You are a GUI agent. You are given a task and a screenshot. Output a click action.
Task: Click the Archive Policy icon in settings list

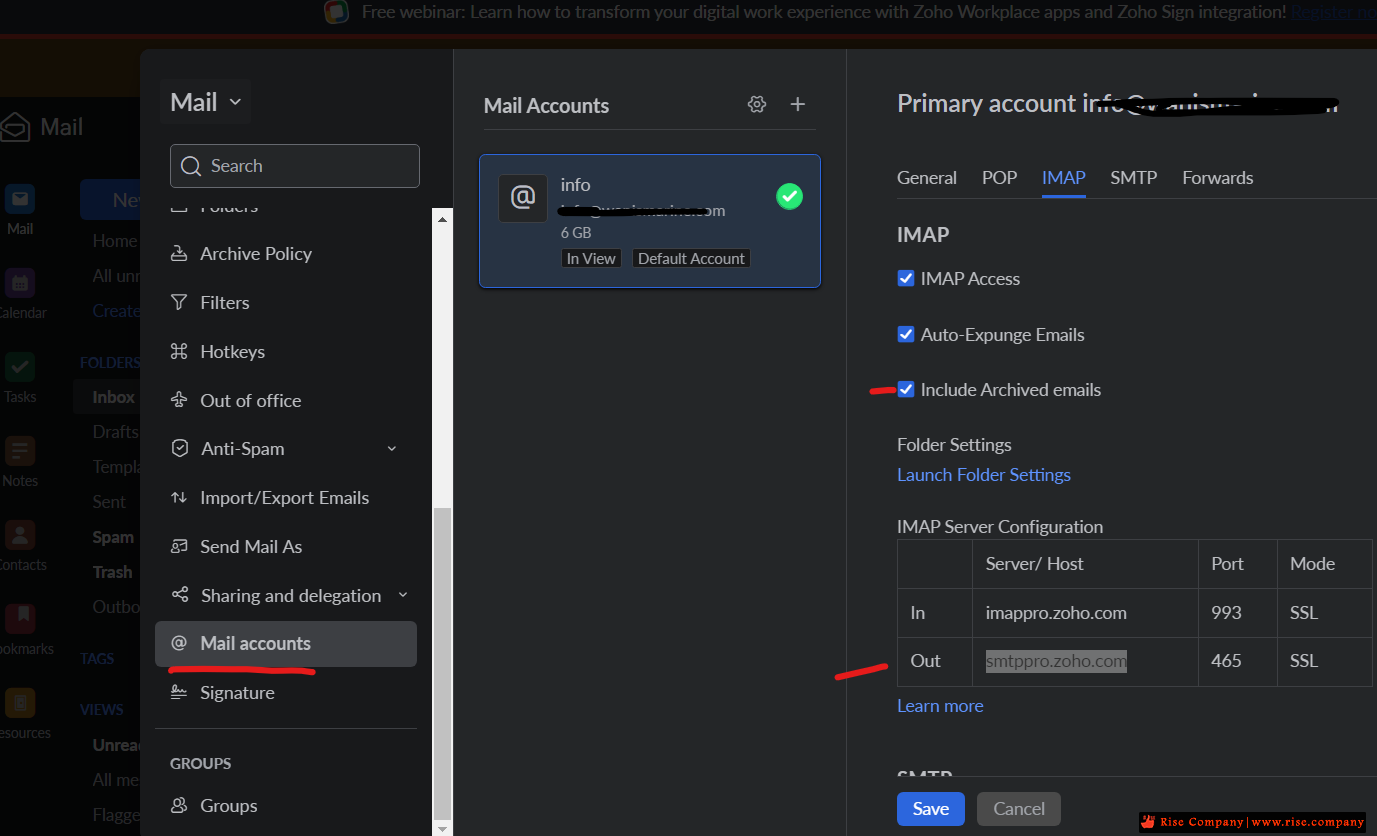click(x=179, y=253)
